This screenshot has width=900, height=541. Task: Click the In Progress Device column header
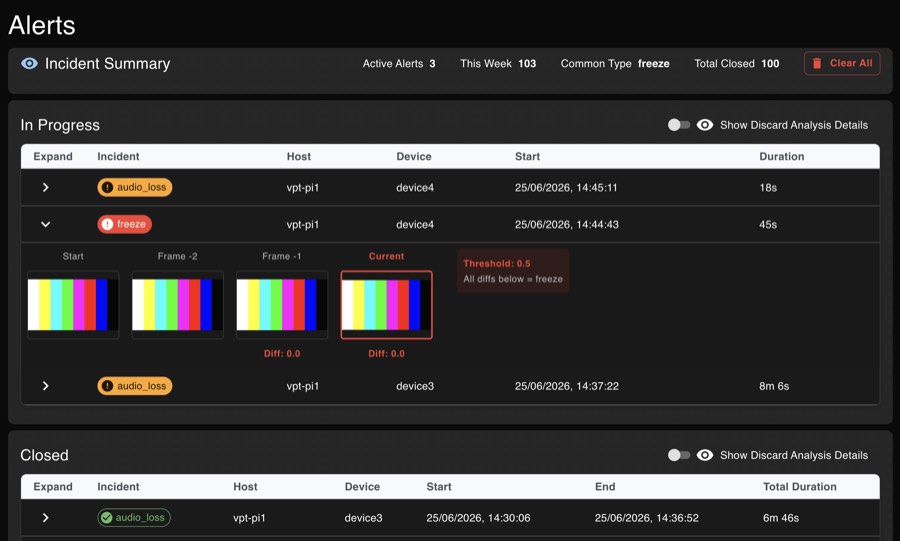pos(413,157)
